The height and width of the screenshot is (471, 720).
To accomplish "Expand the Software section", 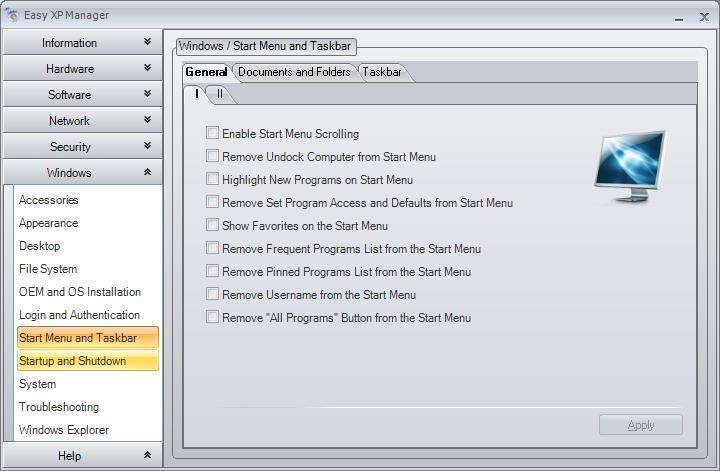I will coord(83,95).
